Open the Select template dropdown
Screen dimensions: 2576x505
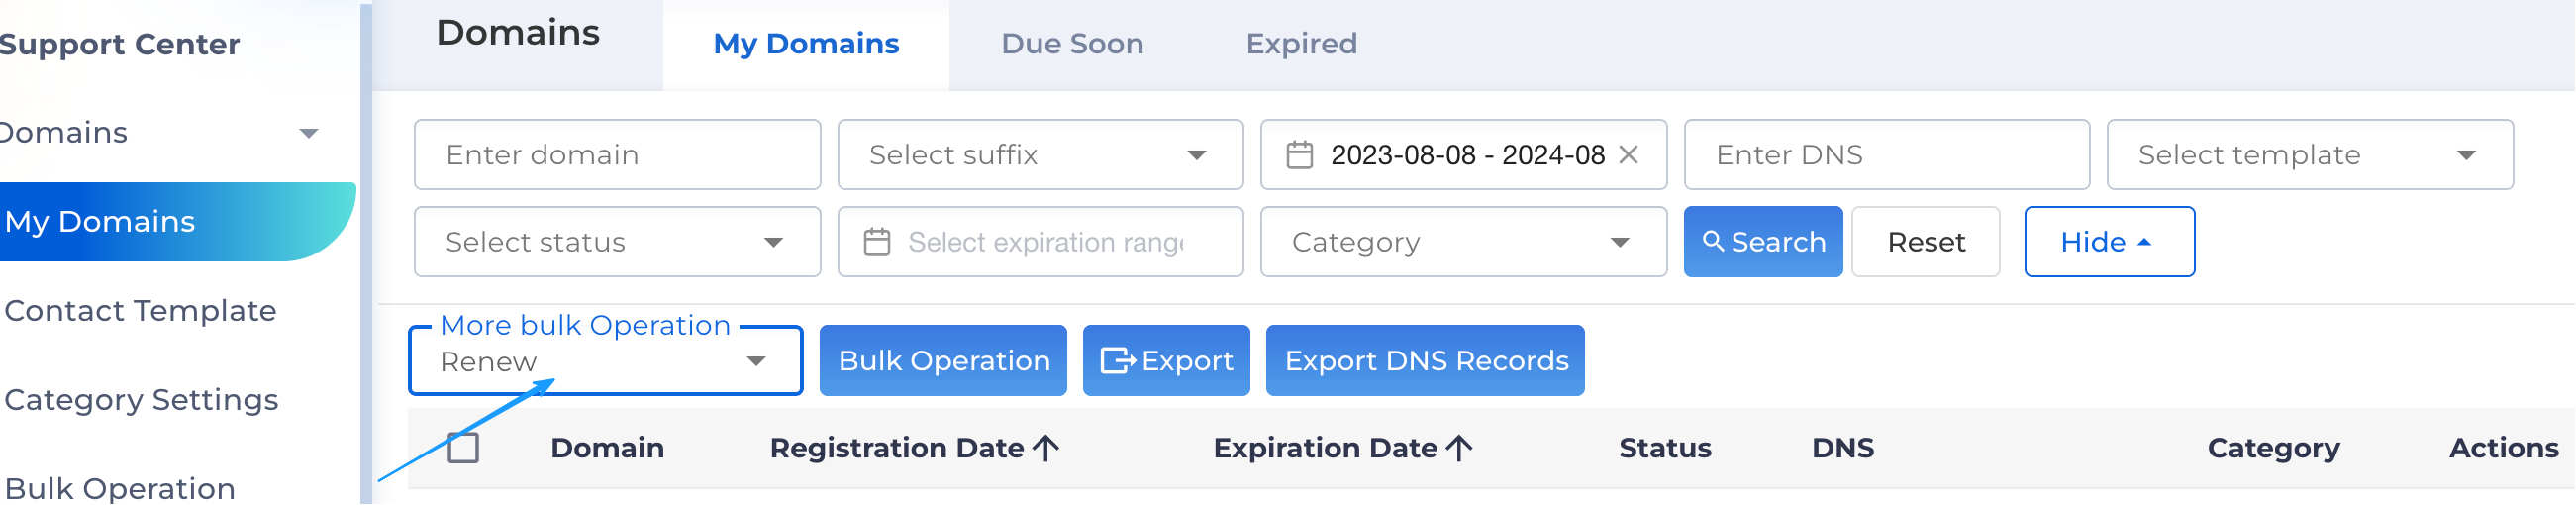[2309, 155]
